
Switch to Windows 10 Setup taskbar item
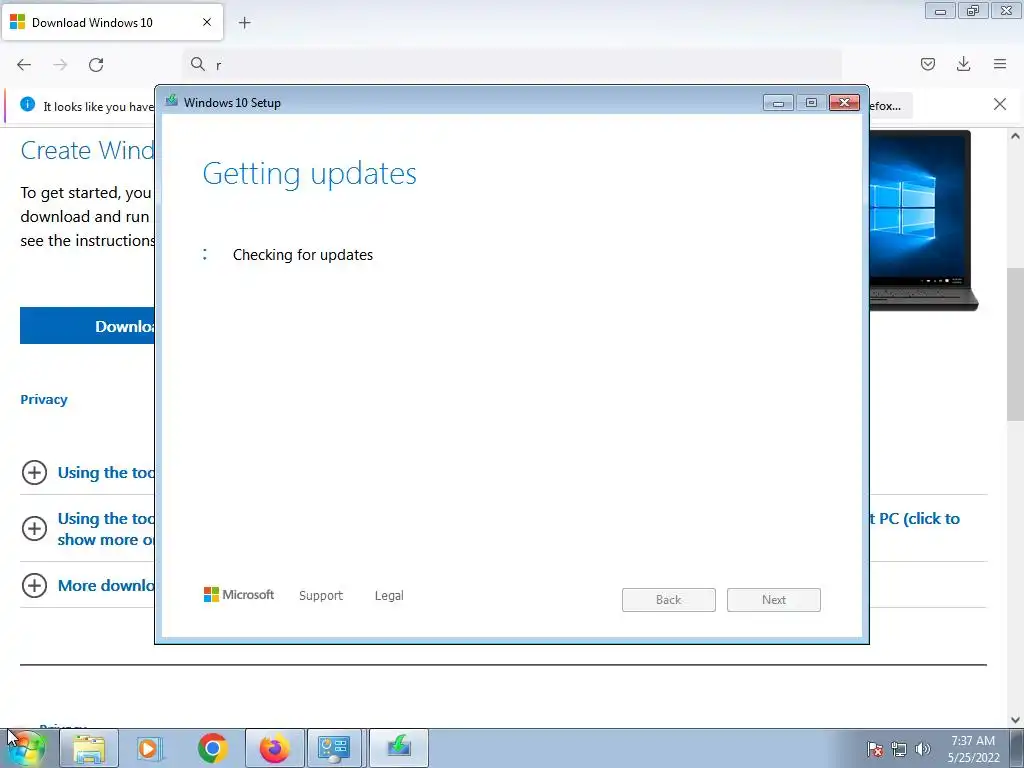(x=399, y=748)
